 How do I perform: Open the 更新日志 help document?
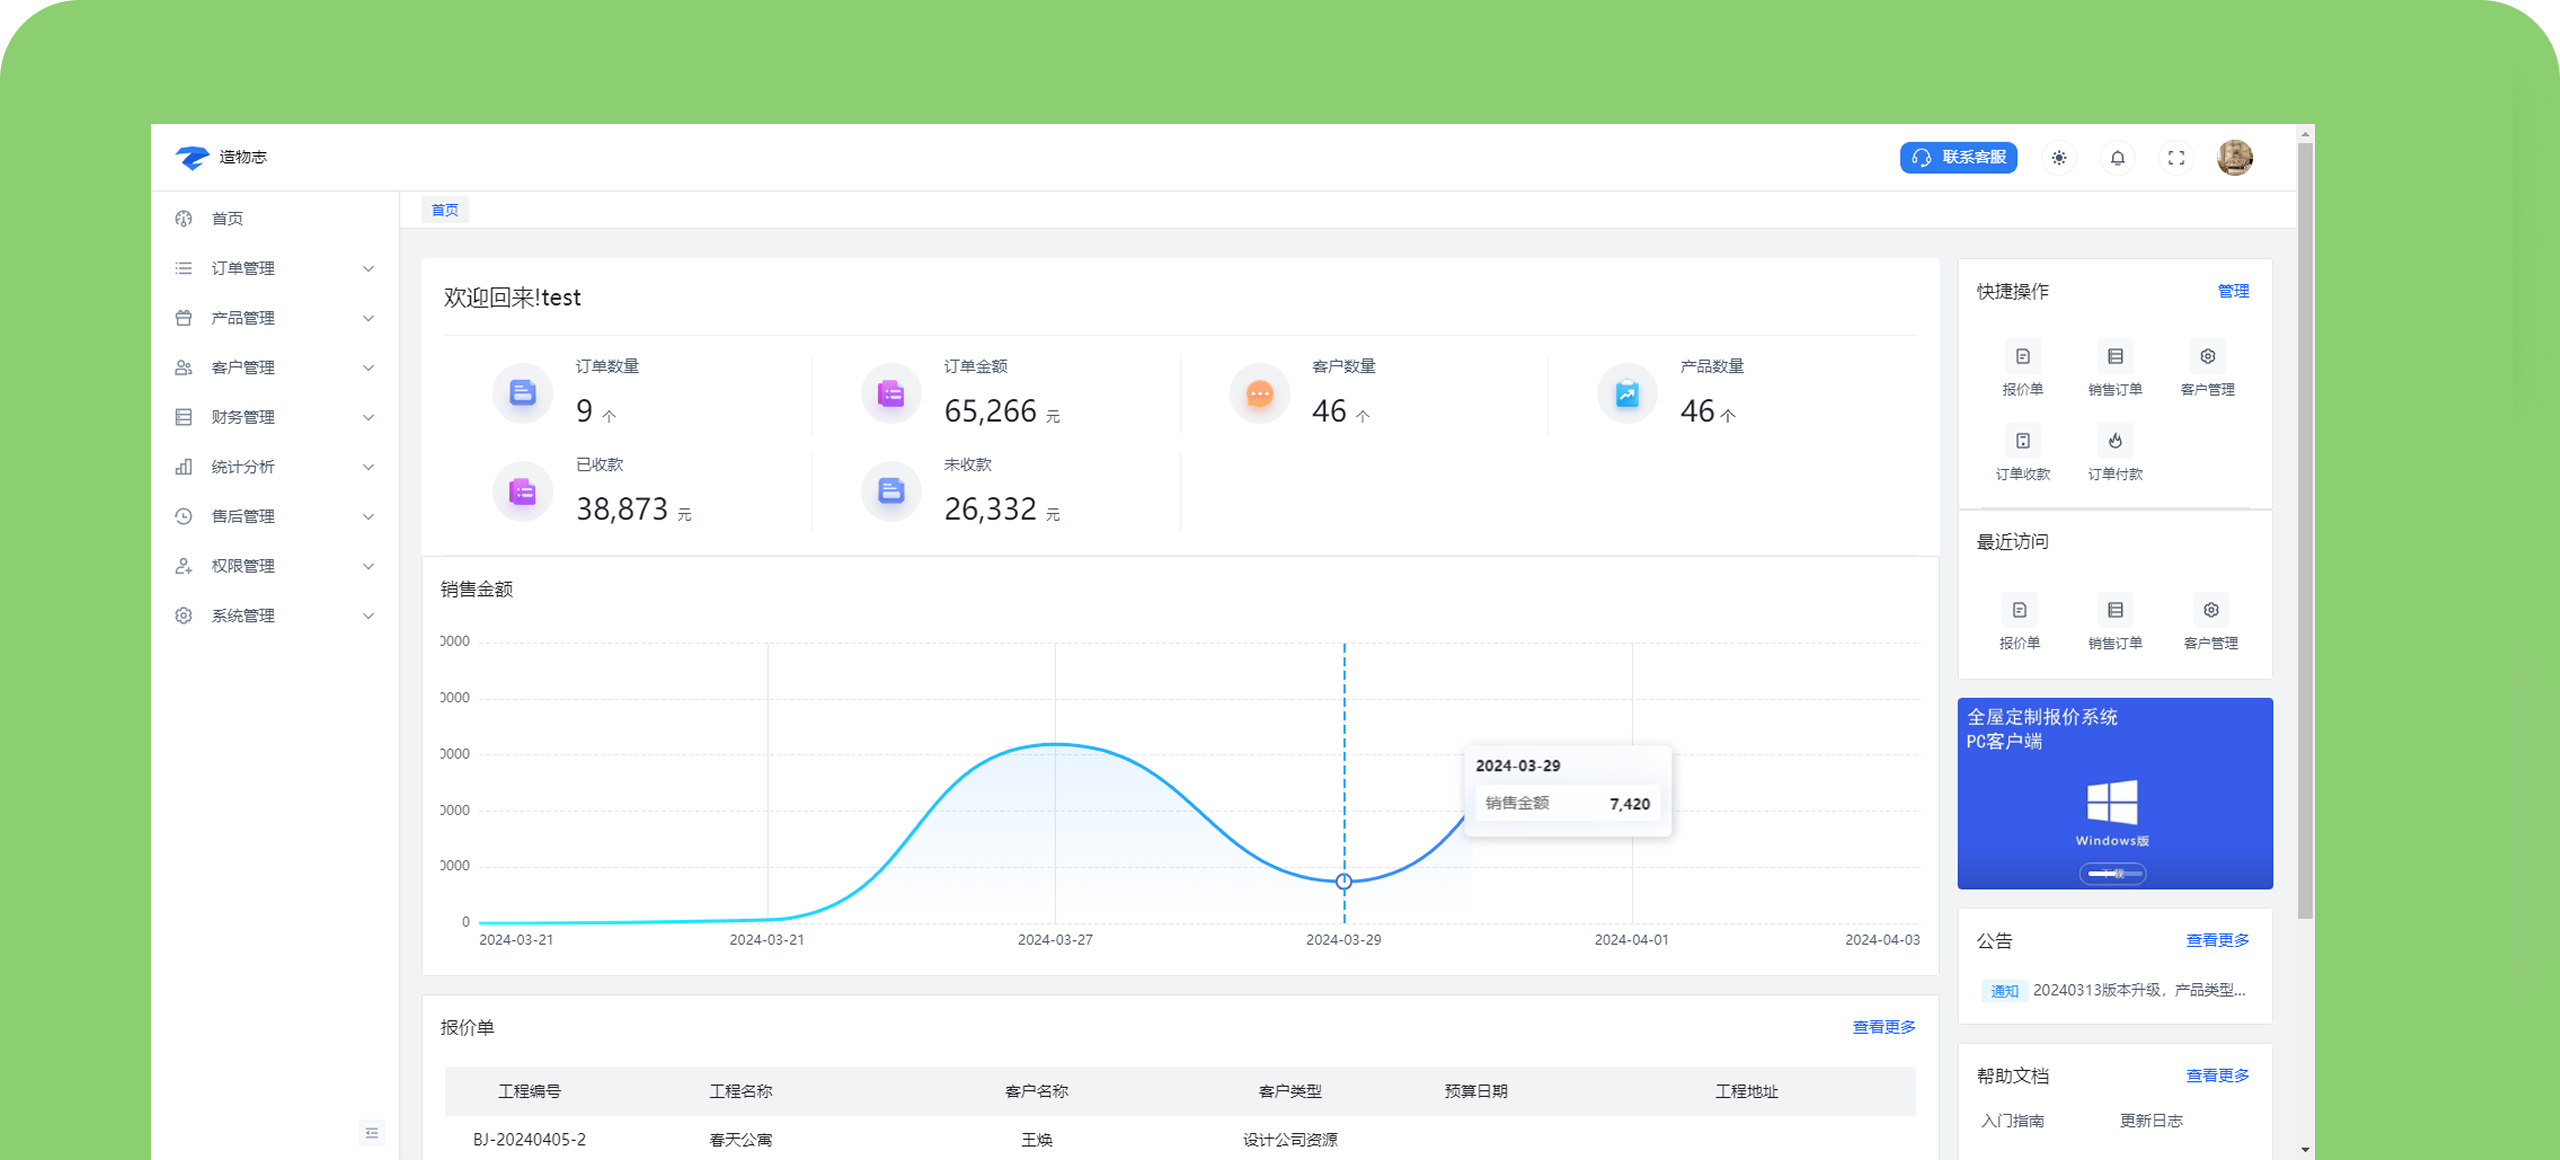2151,1121
